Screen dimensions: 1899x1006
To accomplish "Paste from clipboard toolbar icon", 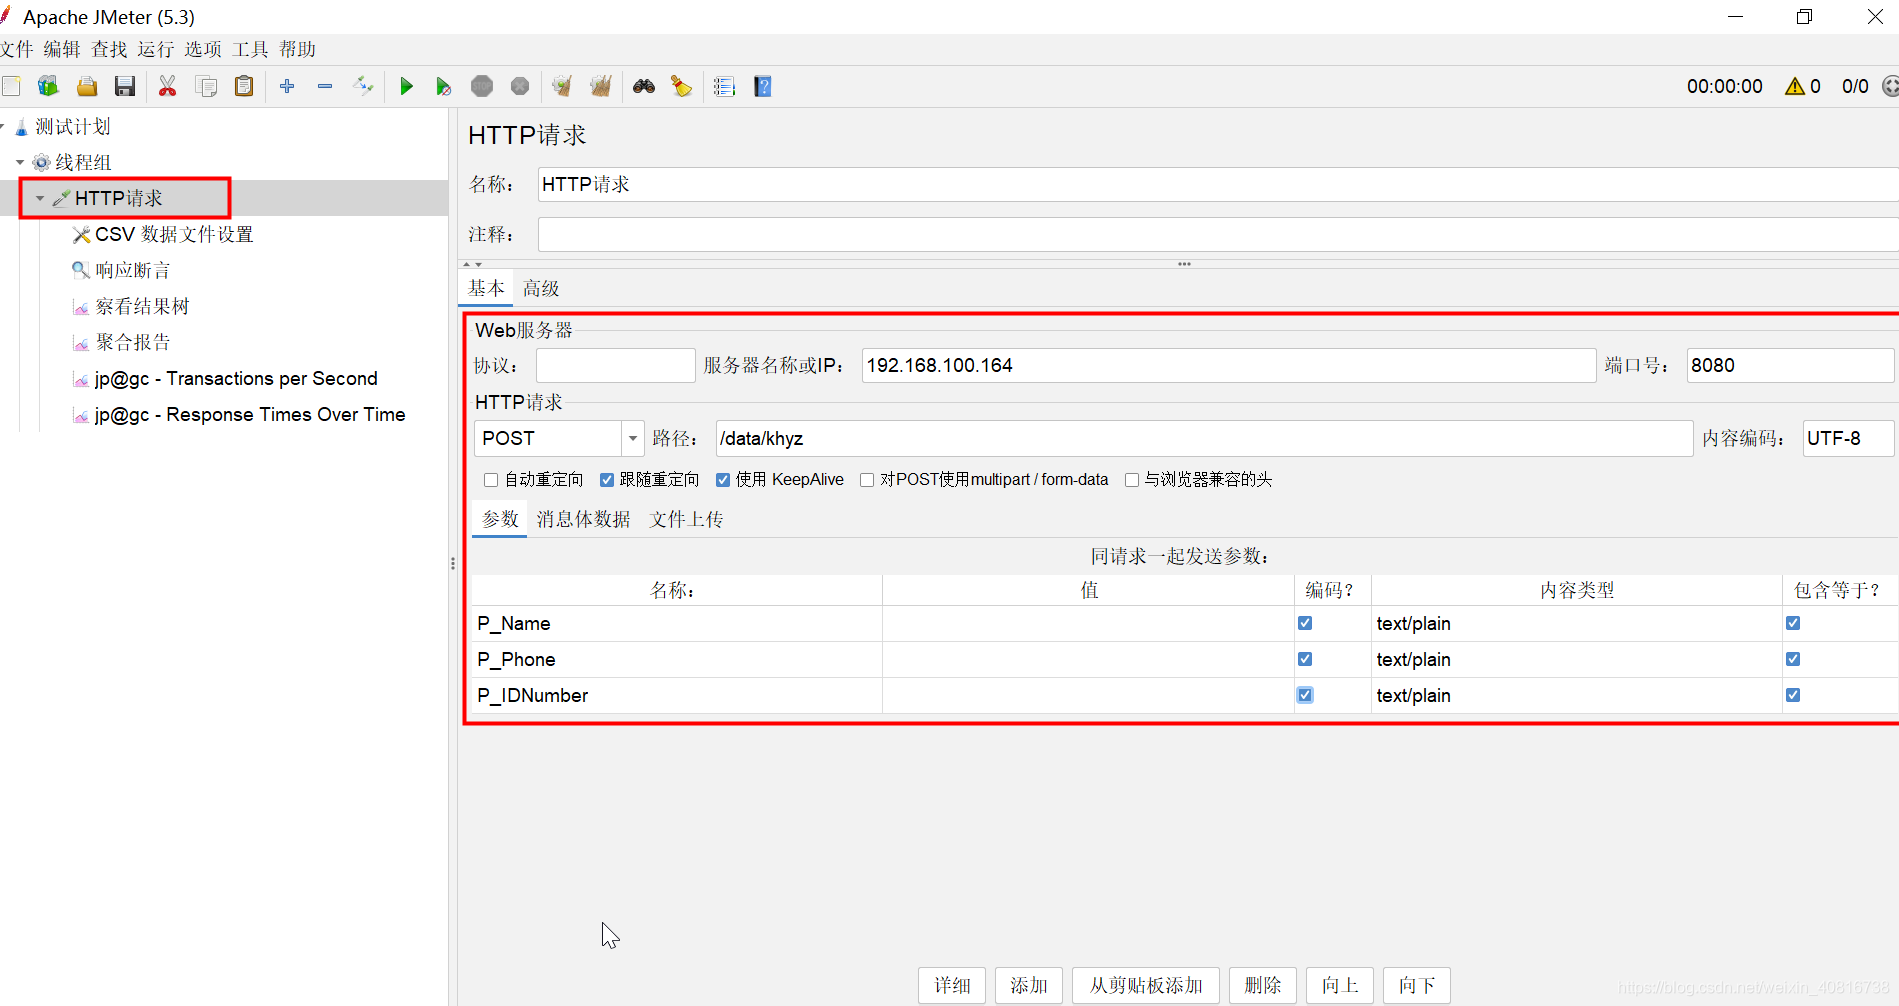I will click(x=244, y=86).
